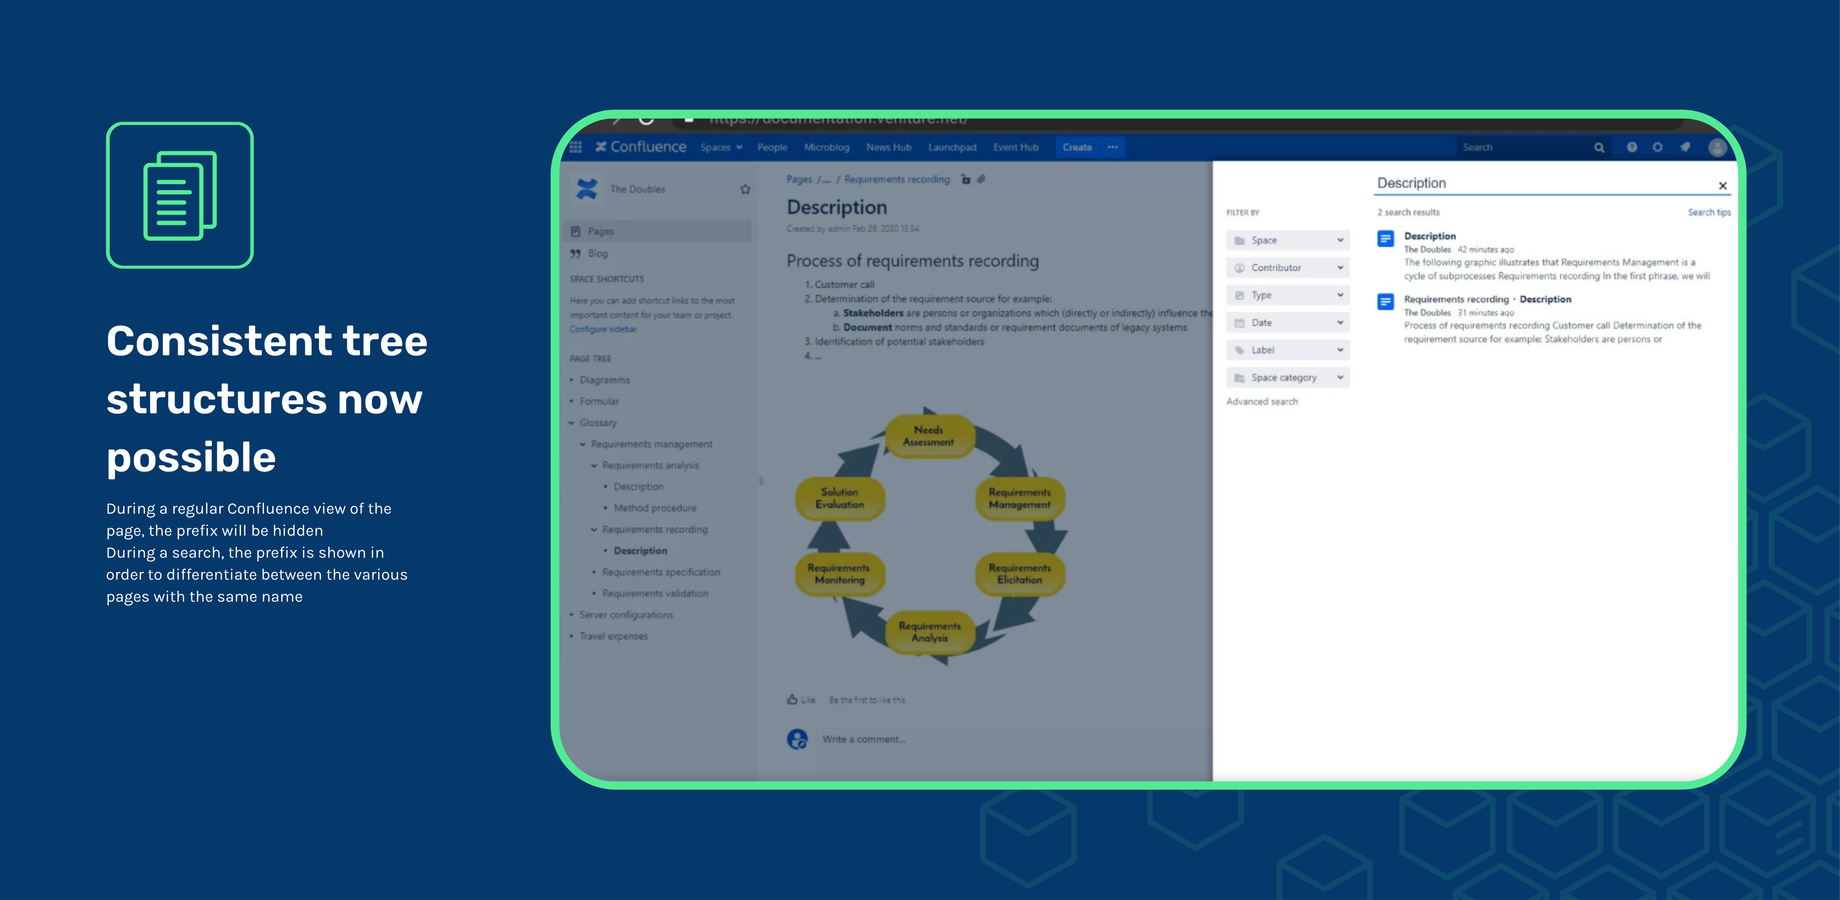Click the browser reload icon

[x=646, y=119]
